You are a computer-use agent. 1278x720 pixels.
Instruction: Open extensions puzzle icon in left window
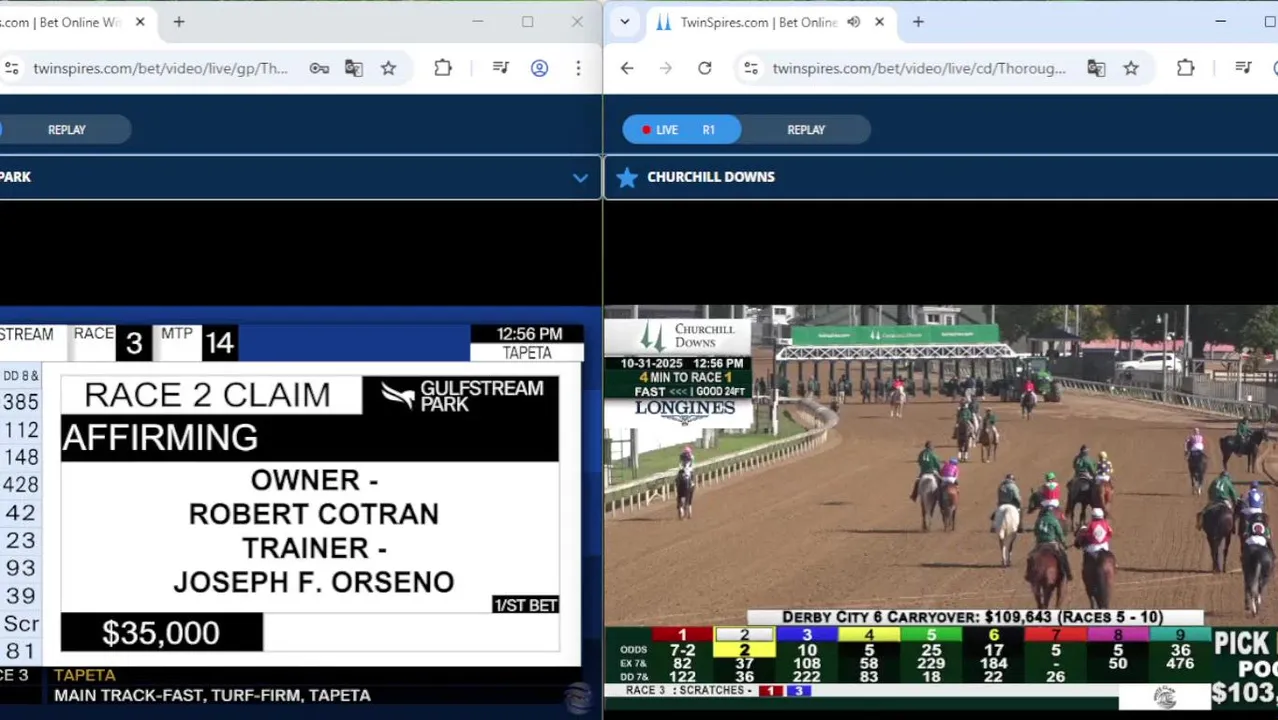443,68
